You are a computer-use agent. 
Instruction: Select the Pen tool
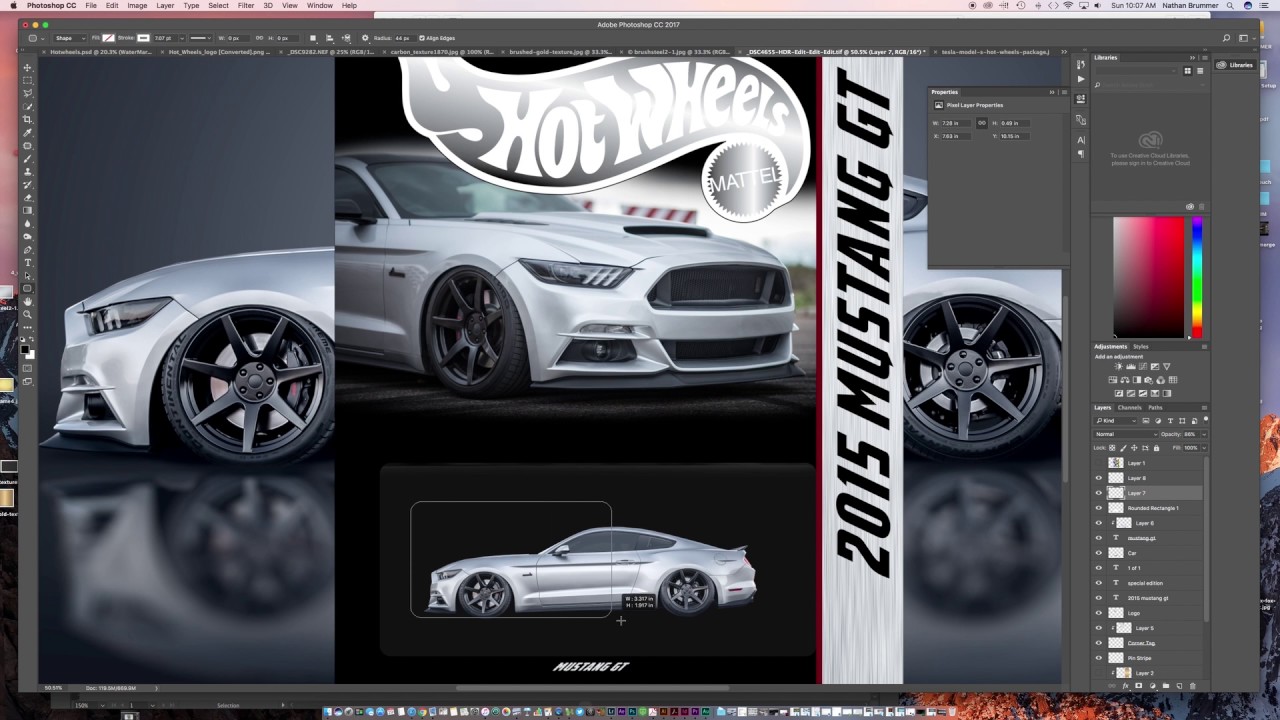pos(27,249)
